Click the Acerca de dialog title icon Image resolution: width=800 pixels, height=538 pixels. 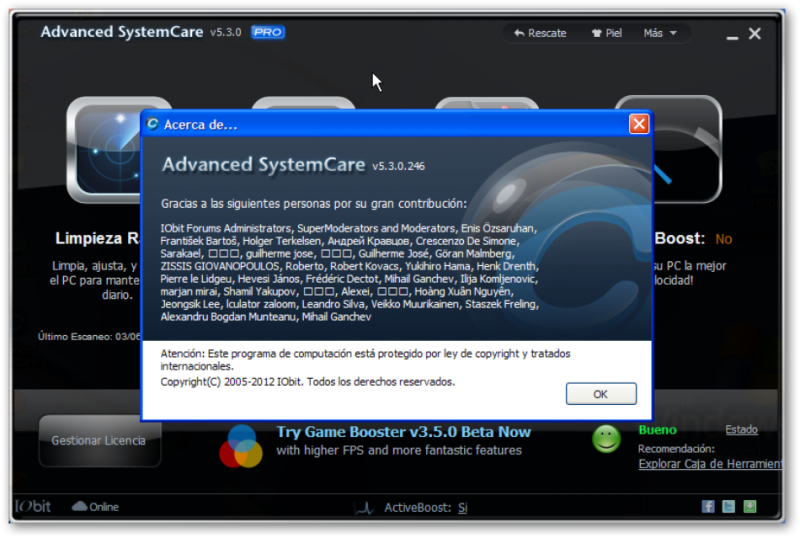(x=152, y=124)
